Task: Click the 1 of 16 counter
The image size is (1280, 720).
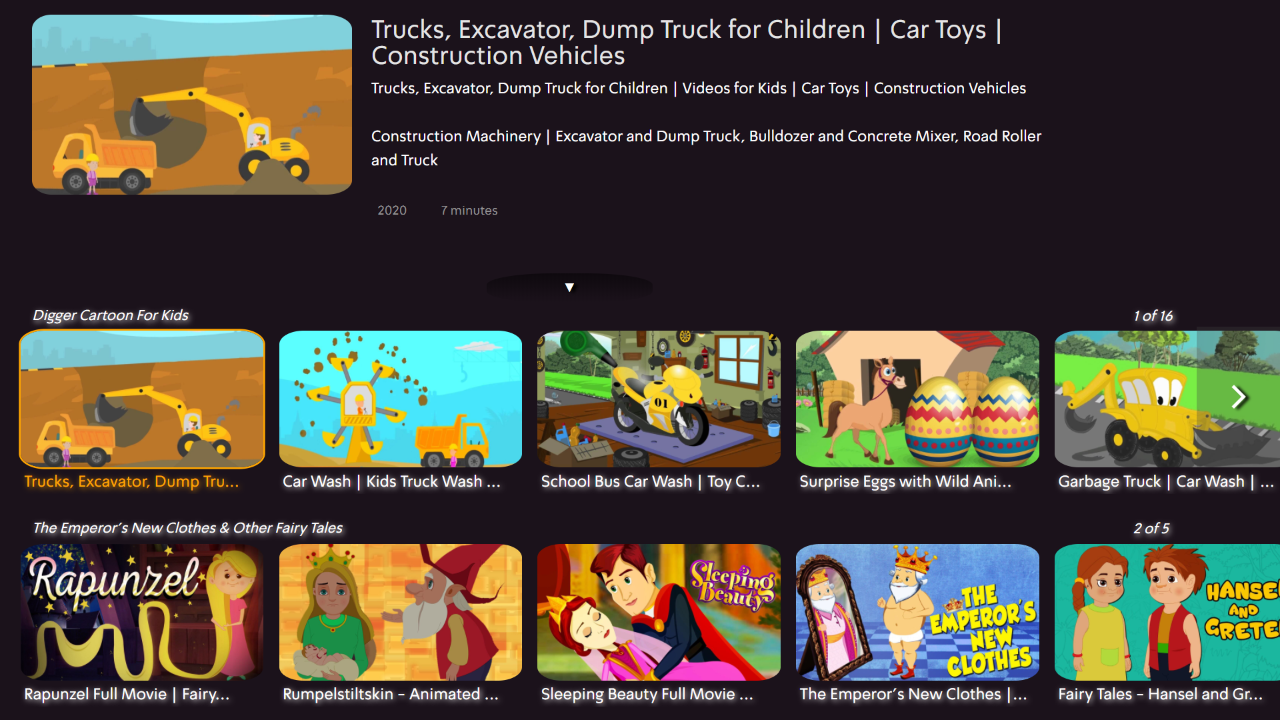Action: pyautogui.click(x=1153, y=315)
